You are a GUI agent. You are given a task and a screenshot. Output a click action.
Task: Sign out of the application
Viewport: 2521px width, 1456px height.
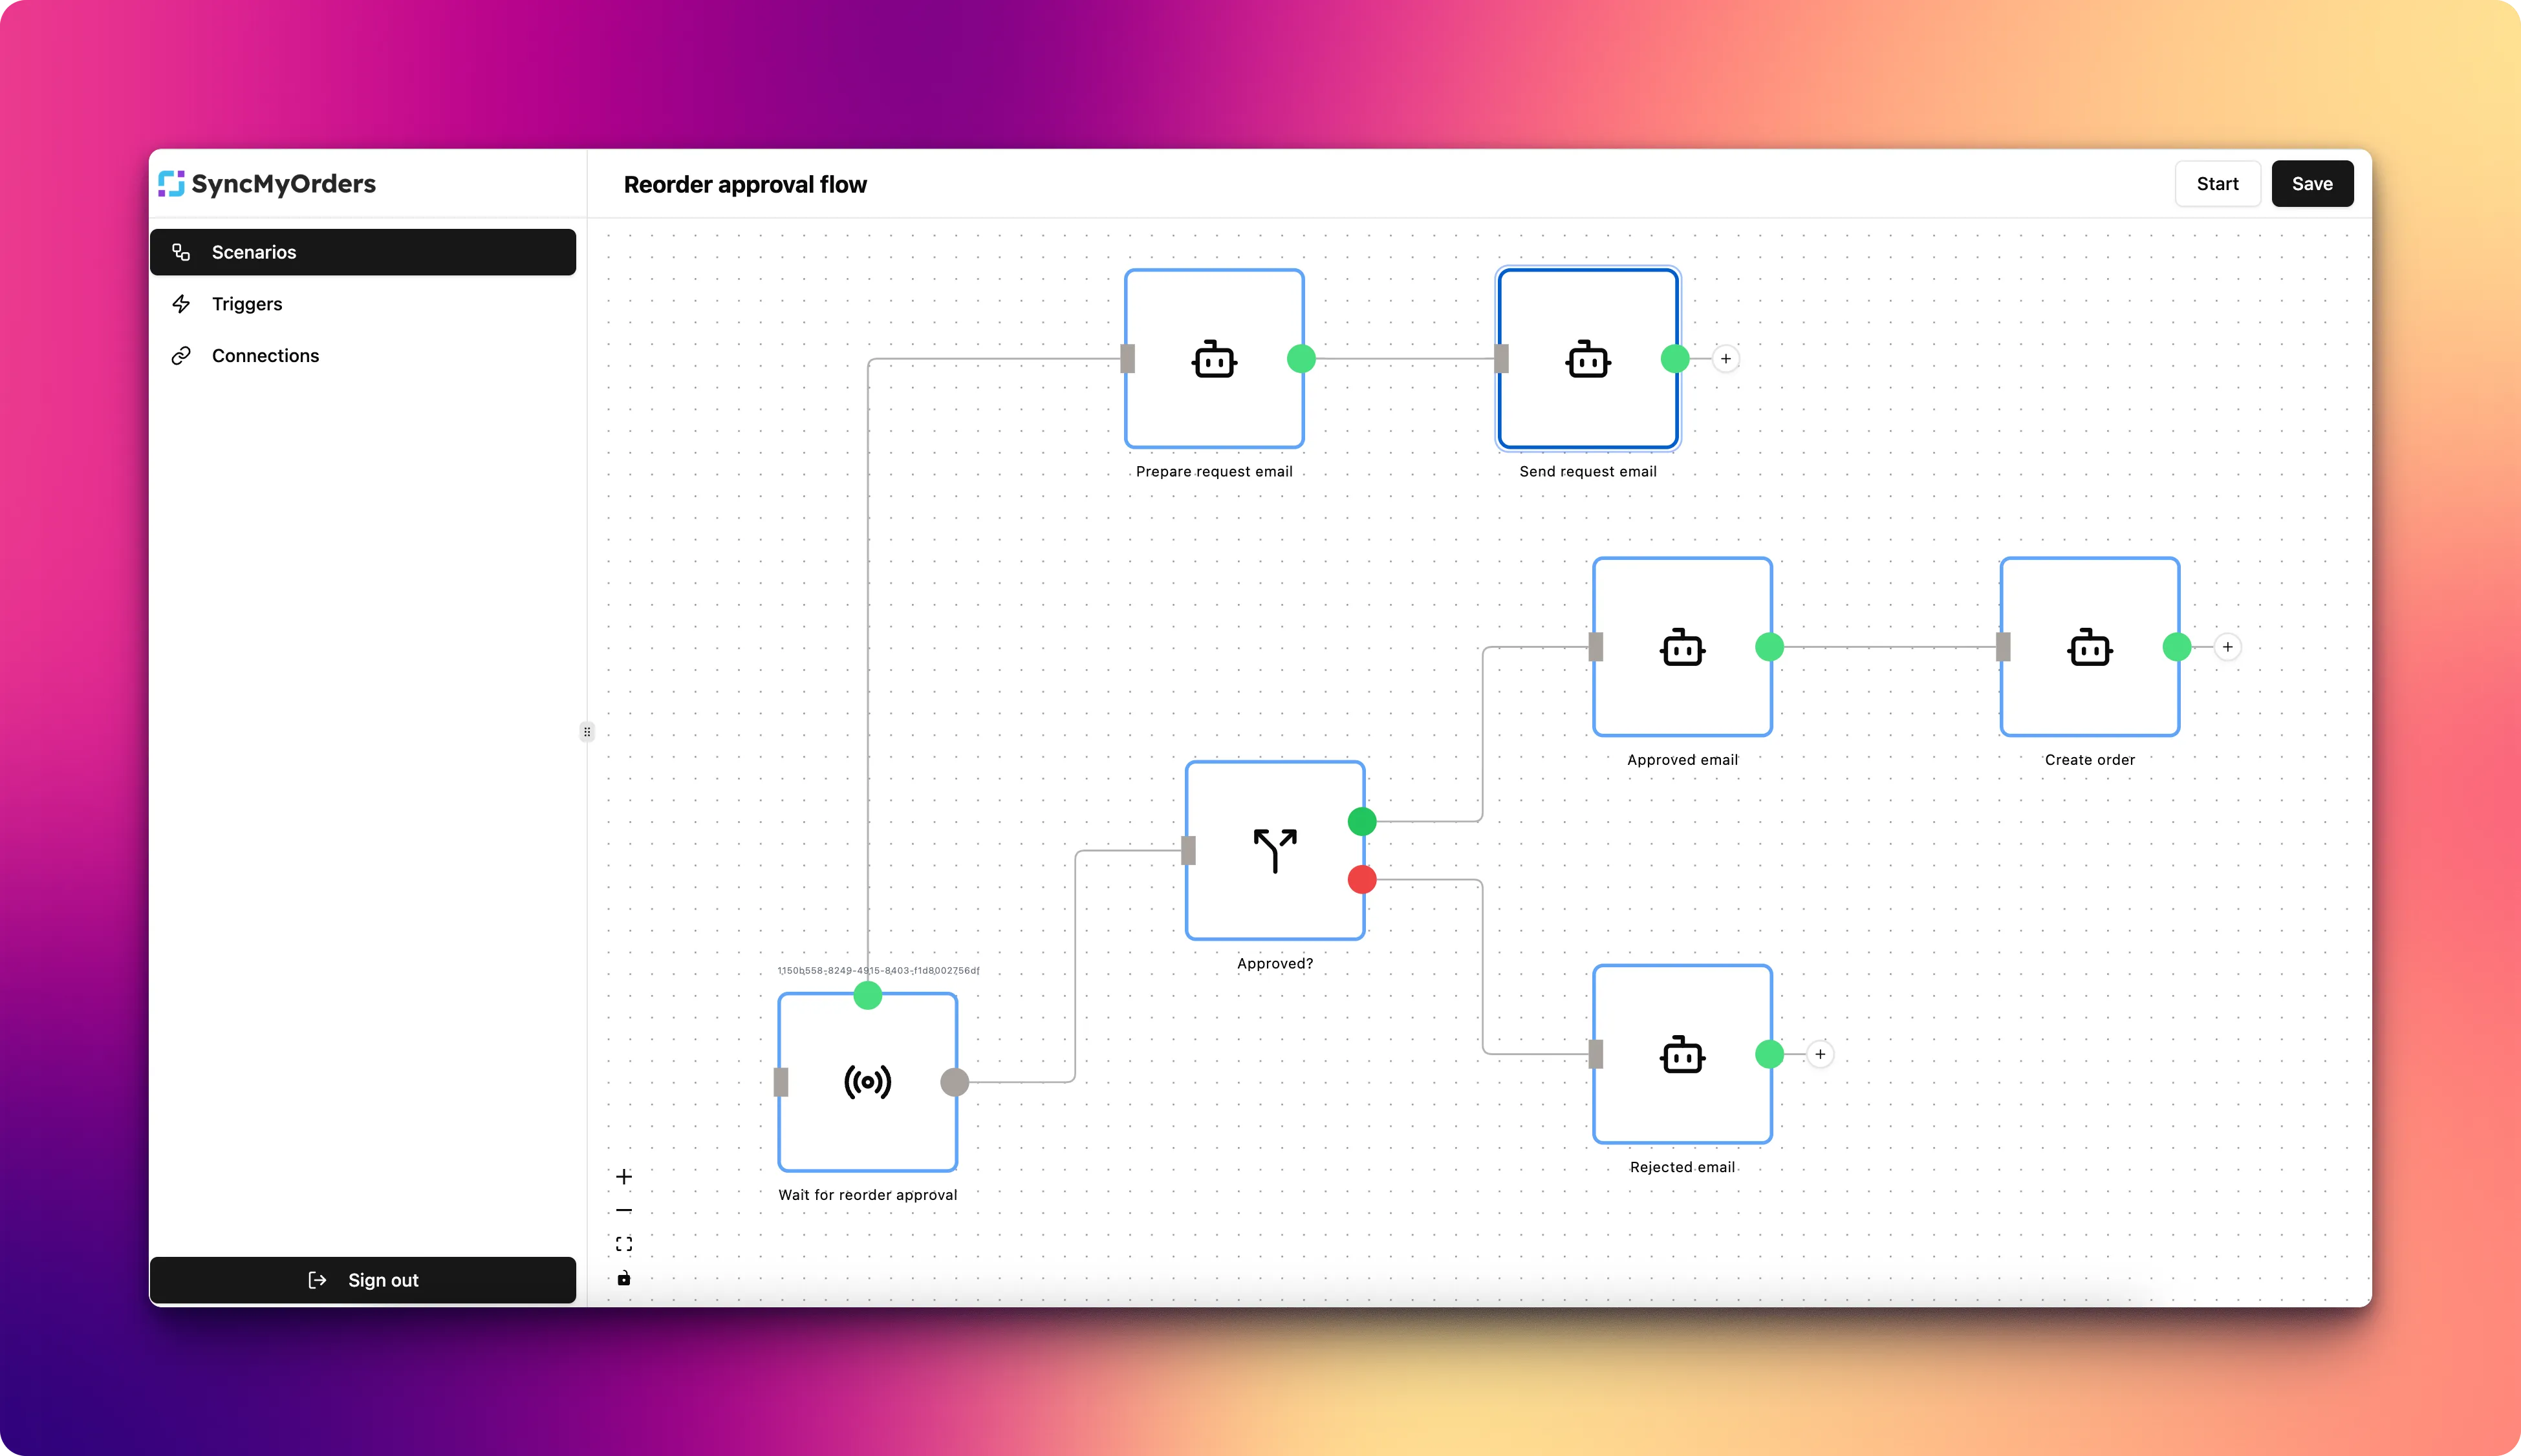pos(362,1280)
